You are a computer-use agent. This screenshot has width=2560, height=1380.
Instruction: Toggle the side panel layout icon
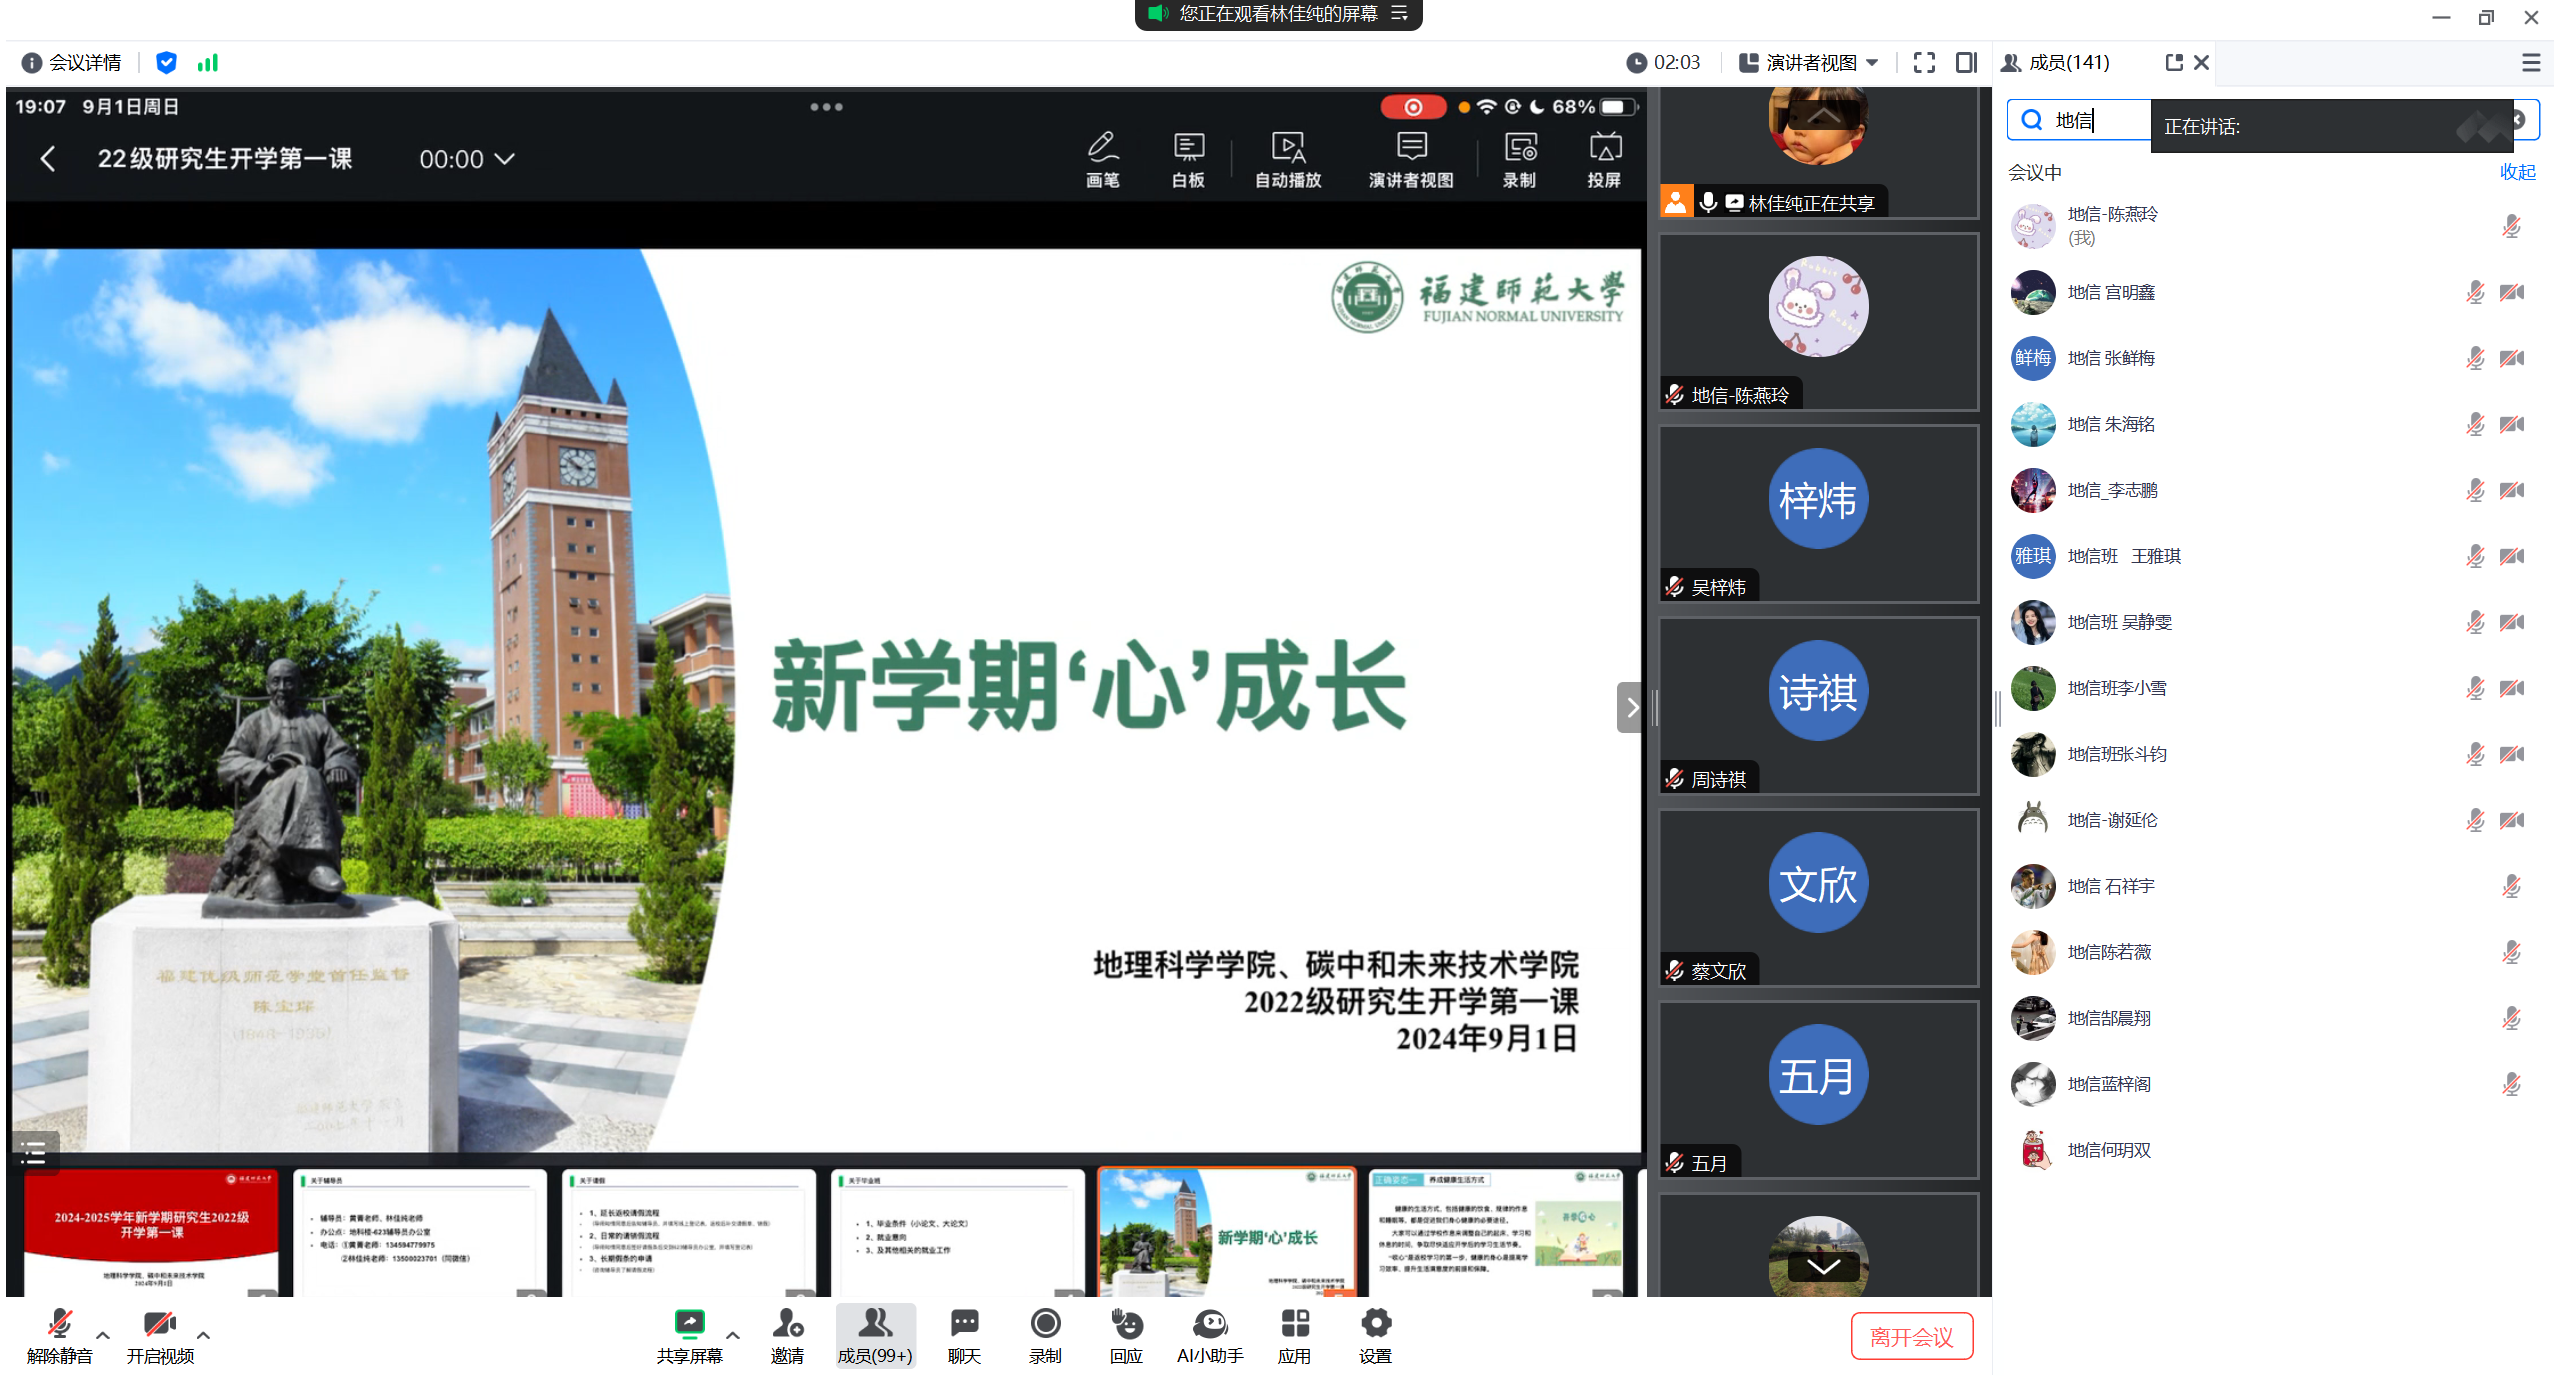(x=1966, y=63)
